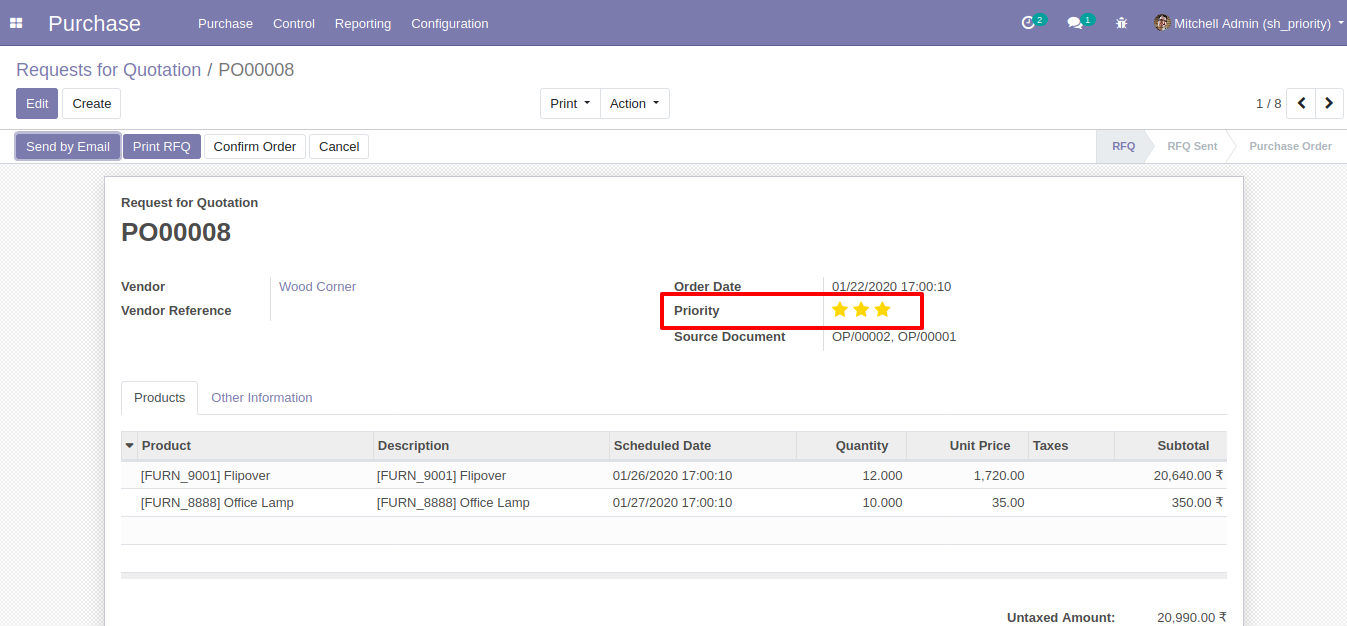Screen dimensions: 1347x626
Task: Set priority to two stars
Action: tap(861, 310)
